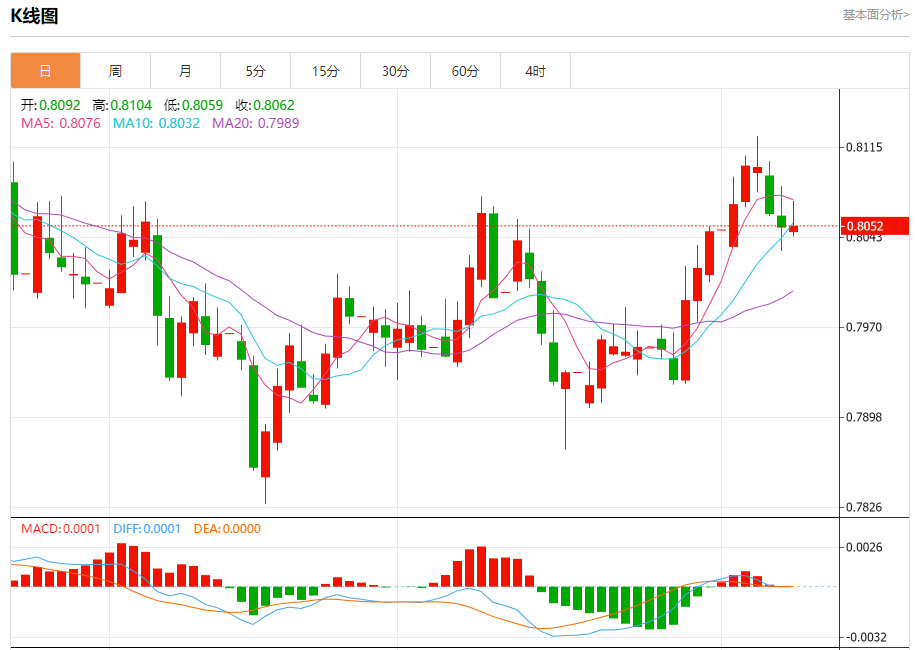Click the DIFF:0.0001 indicator label

pos(147,529)
